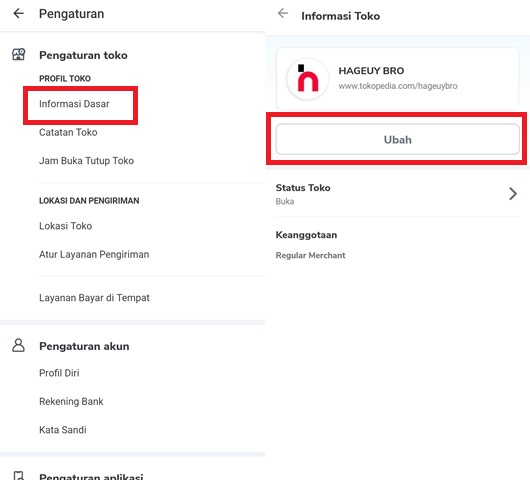This screenshot has width=530, height=480.
Task: Tap back arrow on Informasi Toko
Action: click(283, 14)
